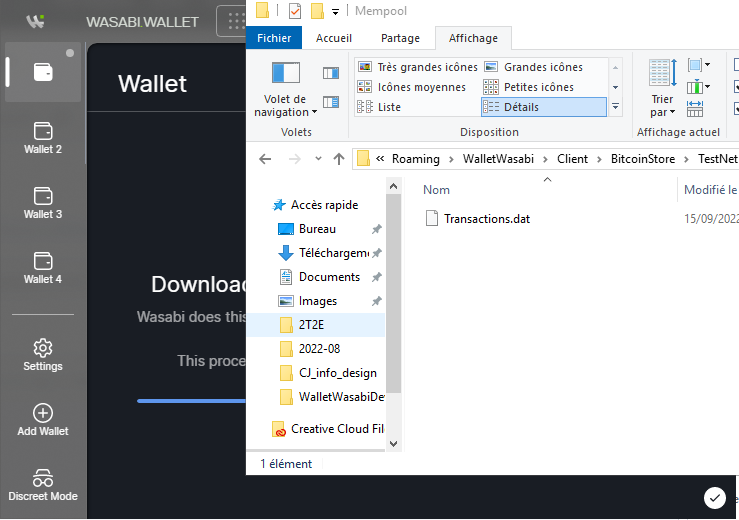This screenshot has width=739, height=520.
Task: Open Wallet 3 in Wasabi sidebar
Action: click(x=43, y=203)
